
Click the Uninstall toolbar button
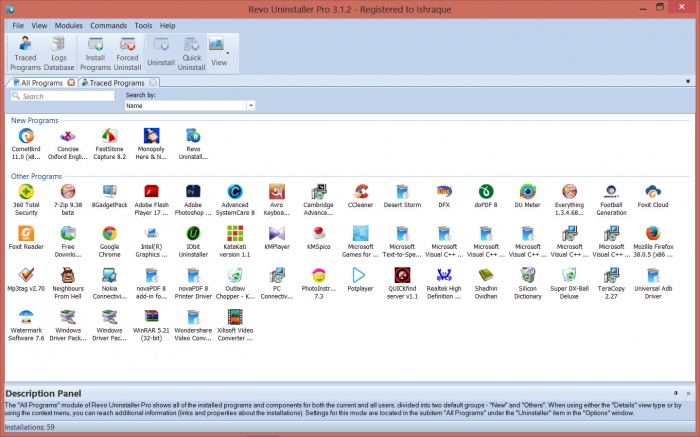coord(161,54)
